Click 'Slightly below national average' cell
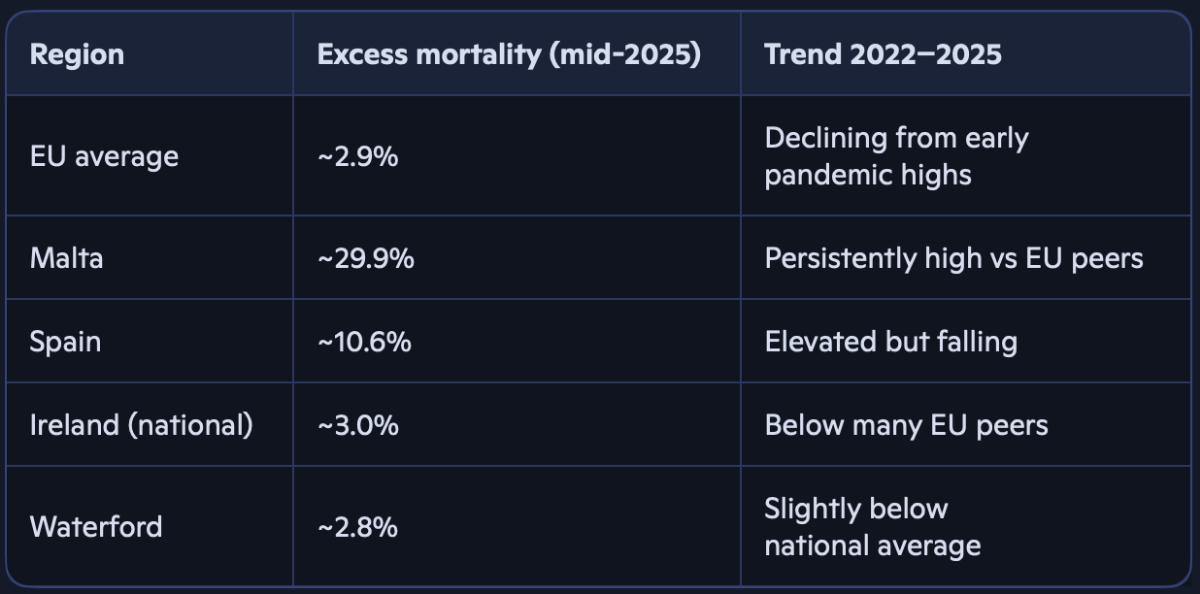Screen dimensions: 1200x594 pyautogui.click(x=872, y=527)
